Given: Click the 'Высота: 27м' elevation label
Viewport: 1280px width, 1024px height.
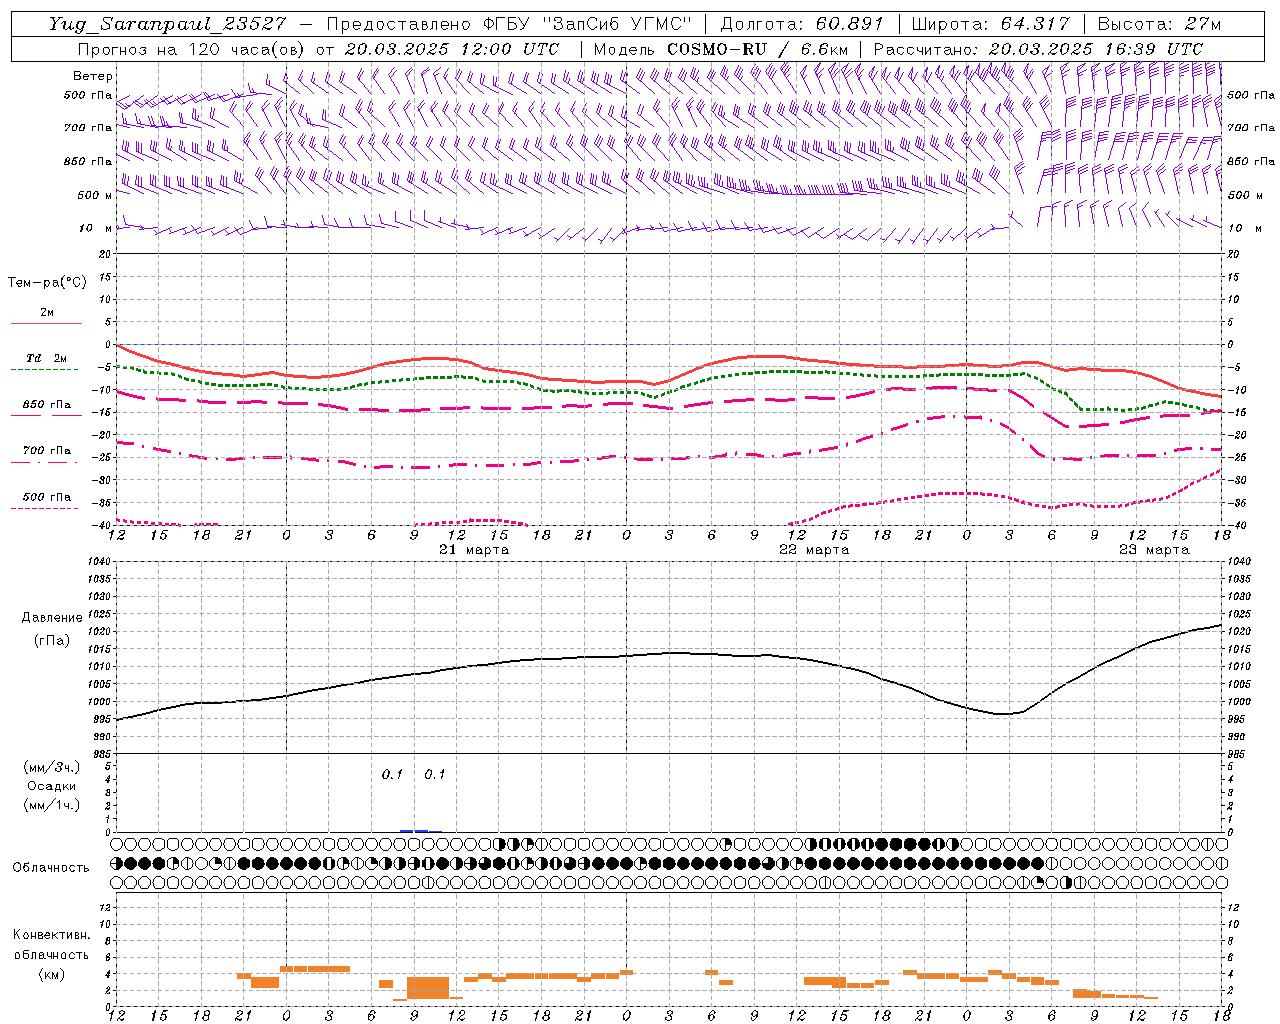Looking at the screenshot, I should [1159, 24].
